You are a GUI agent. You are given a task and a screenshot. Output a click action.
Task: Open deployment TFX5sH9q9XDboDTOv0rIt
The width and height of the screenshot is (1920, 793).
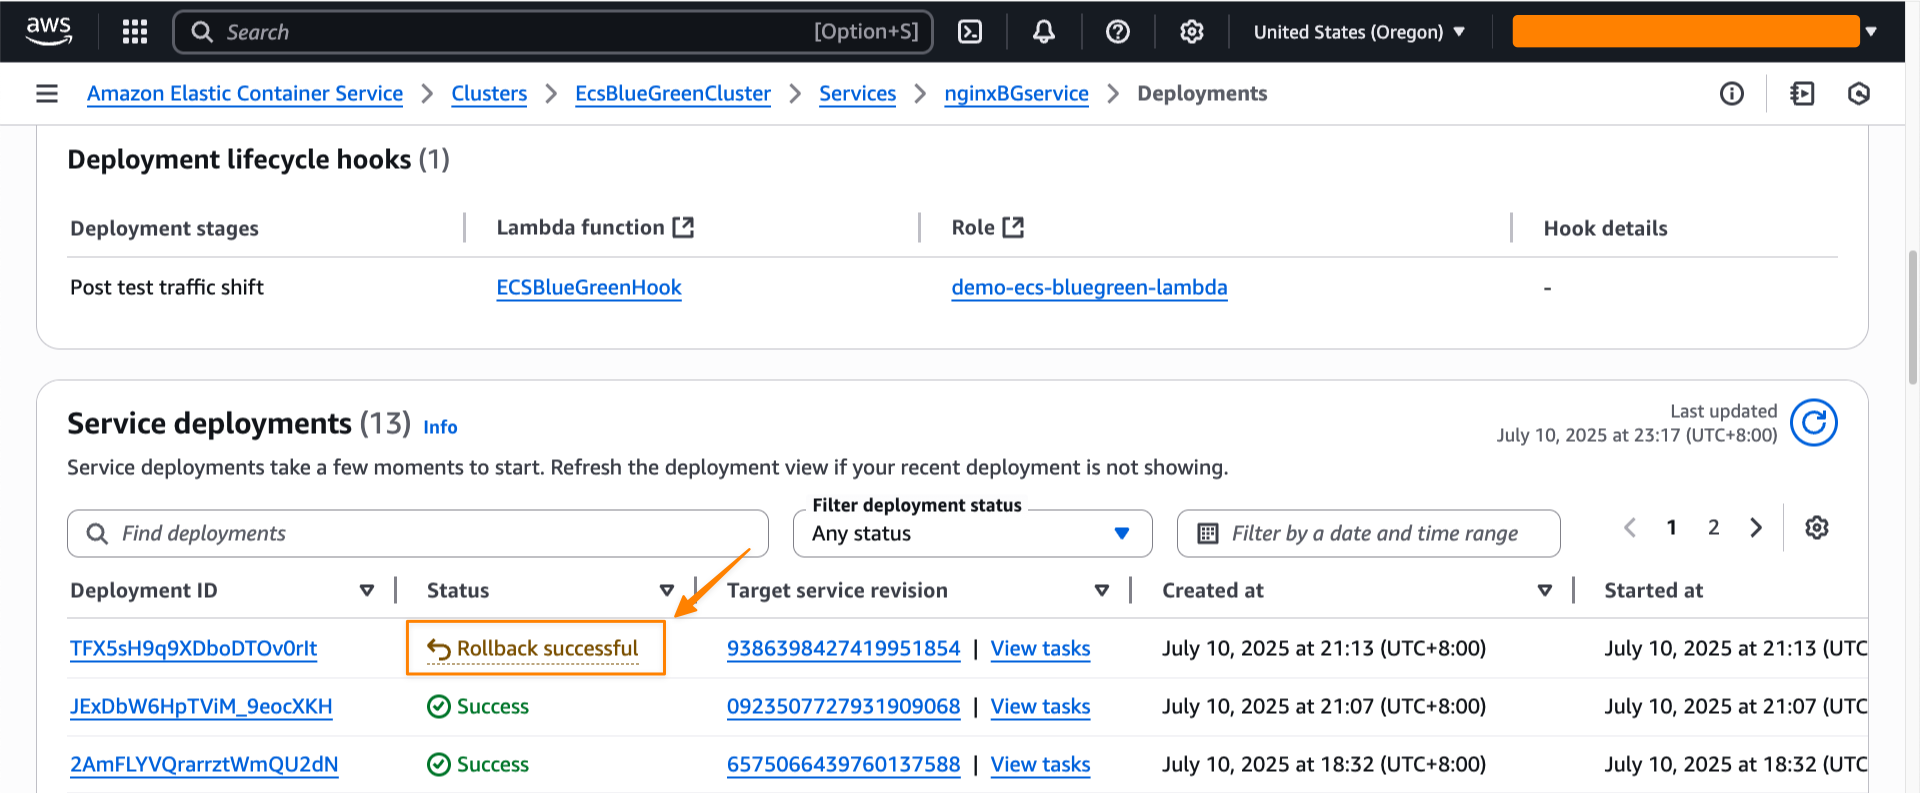[x=193, y=648]
